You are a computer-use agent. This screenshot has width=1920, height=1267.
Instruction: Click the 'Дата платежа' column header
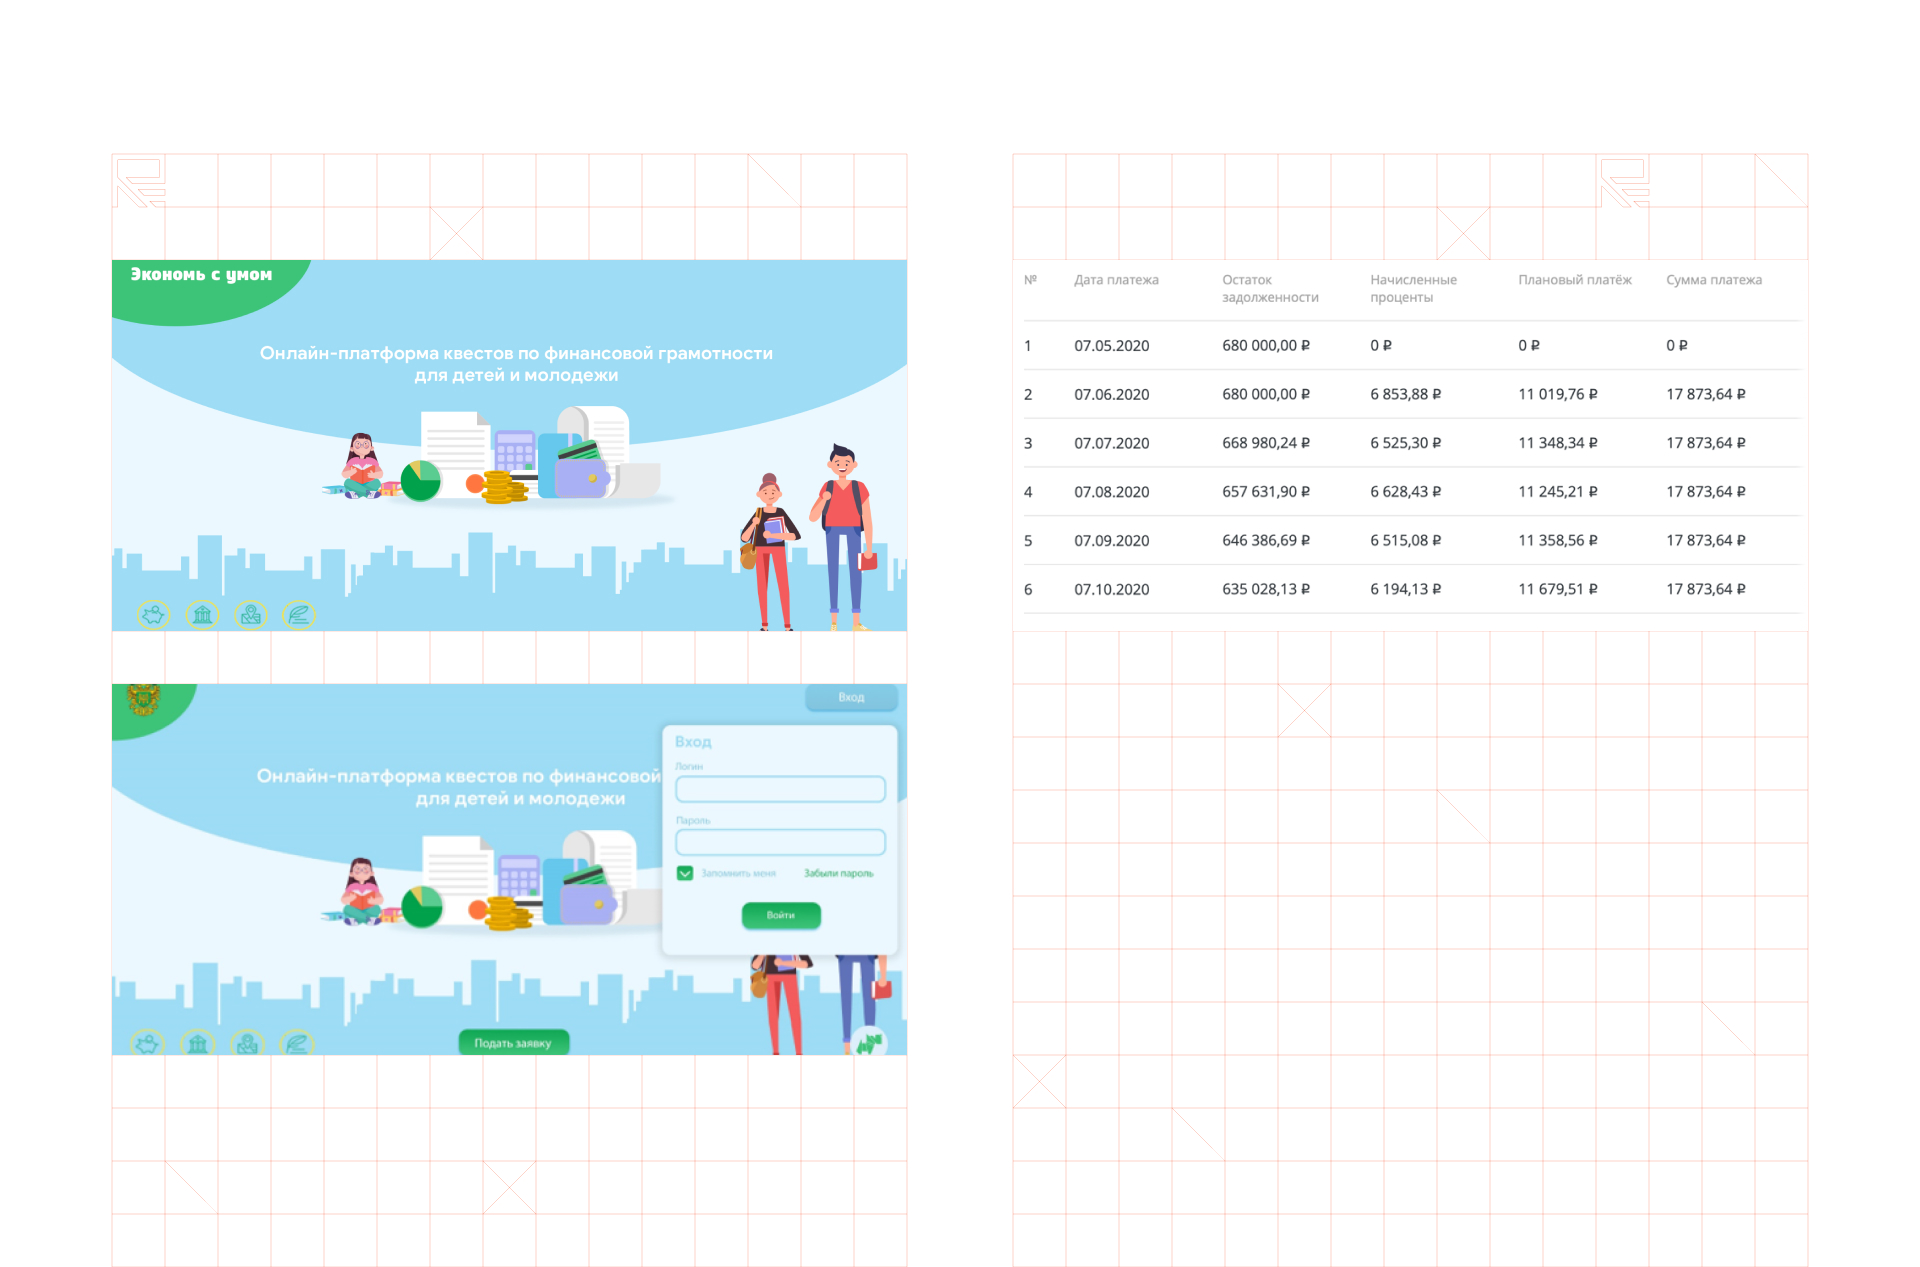[x=1116, y=280]
